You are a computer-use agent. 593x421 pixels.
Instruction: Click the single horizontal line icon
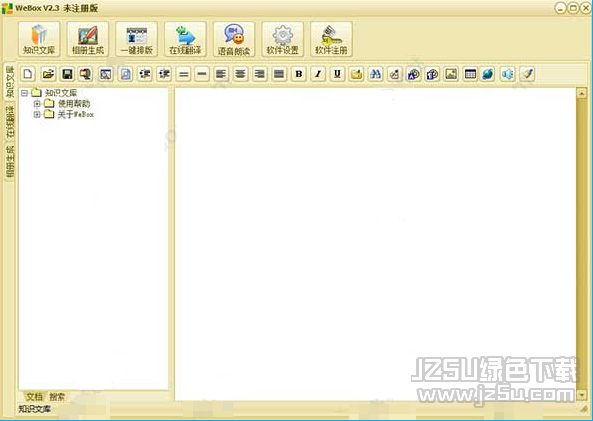coord(202,74)
